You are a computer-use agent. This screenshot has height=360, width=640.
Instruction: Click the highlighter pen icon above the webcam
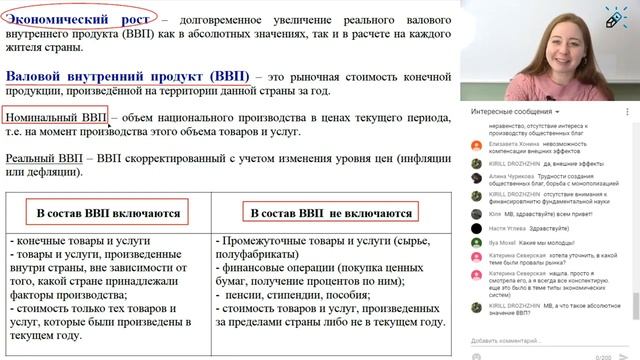click(x=615, y=18)
